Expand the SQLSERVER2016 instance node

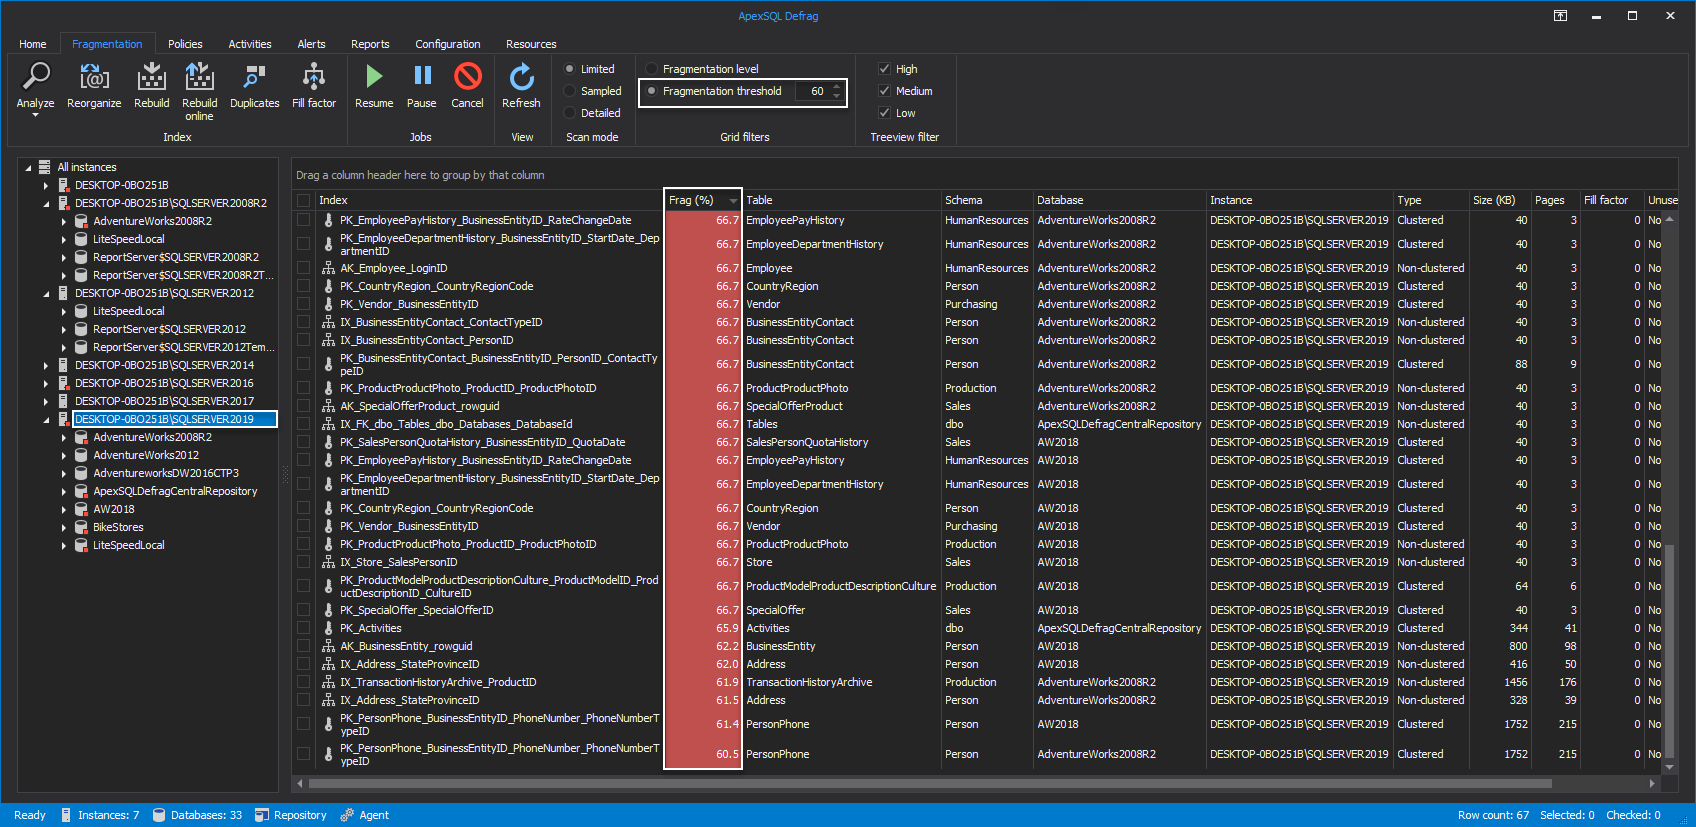click(46, 383)
